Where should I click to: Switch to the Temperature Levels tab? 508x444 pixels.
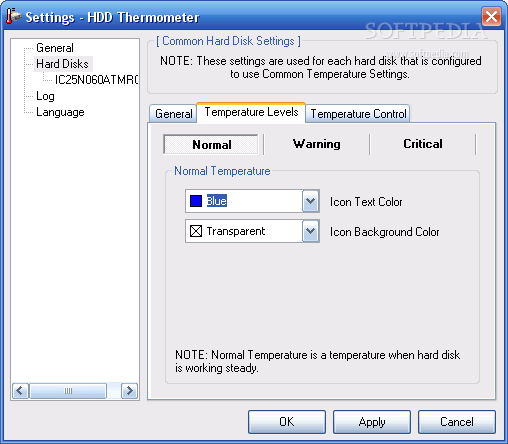[251, 112]
